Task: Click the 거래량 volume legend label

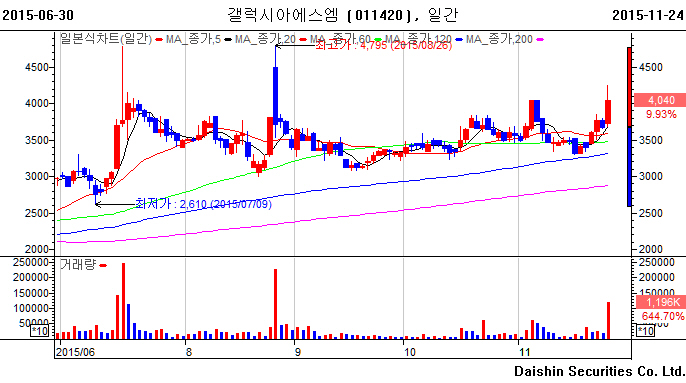Action: point(77,264)
